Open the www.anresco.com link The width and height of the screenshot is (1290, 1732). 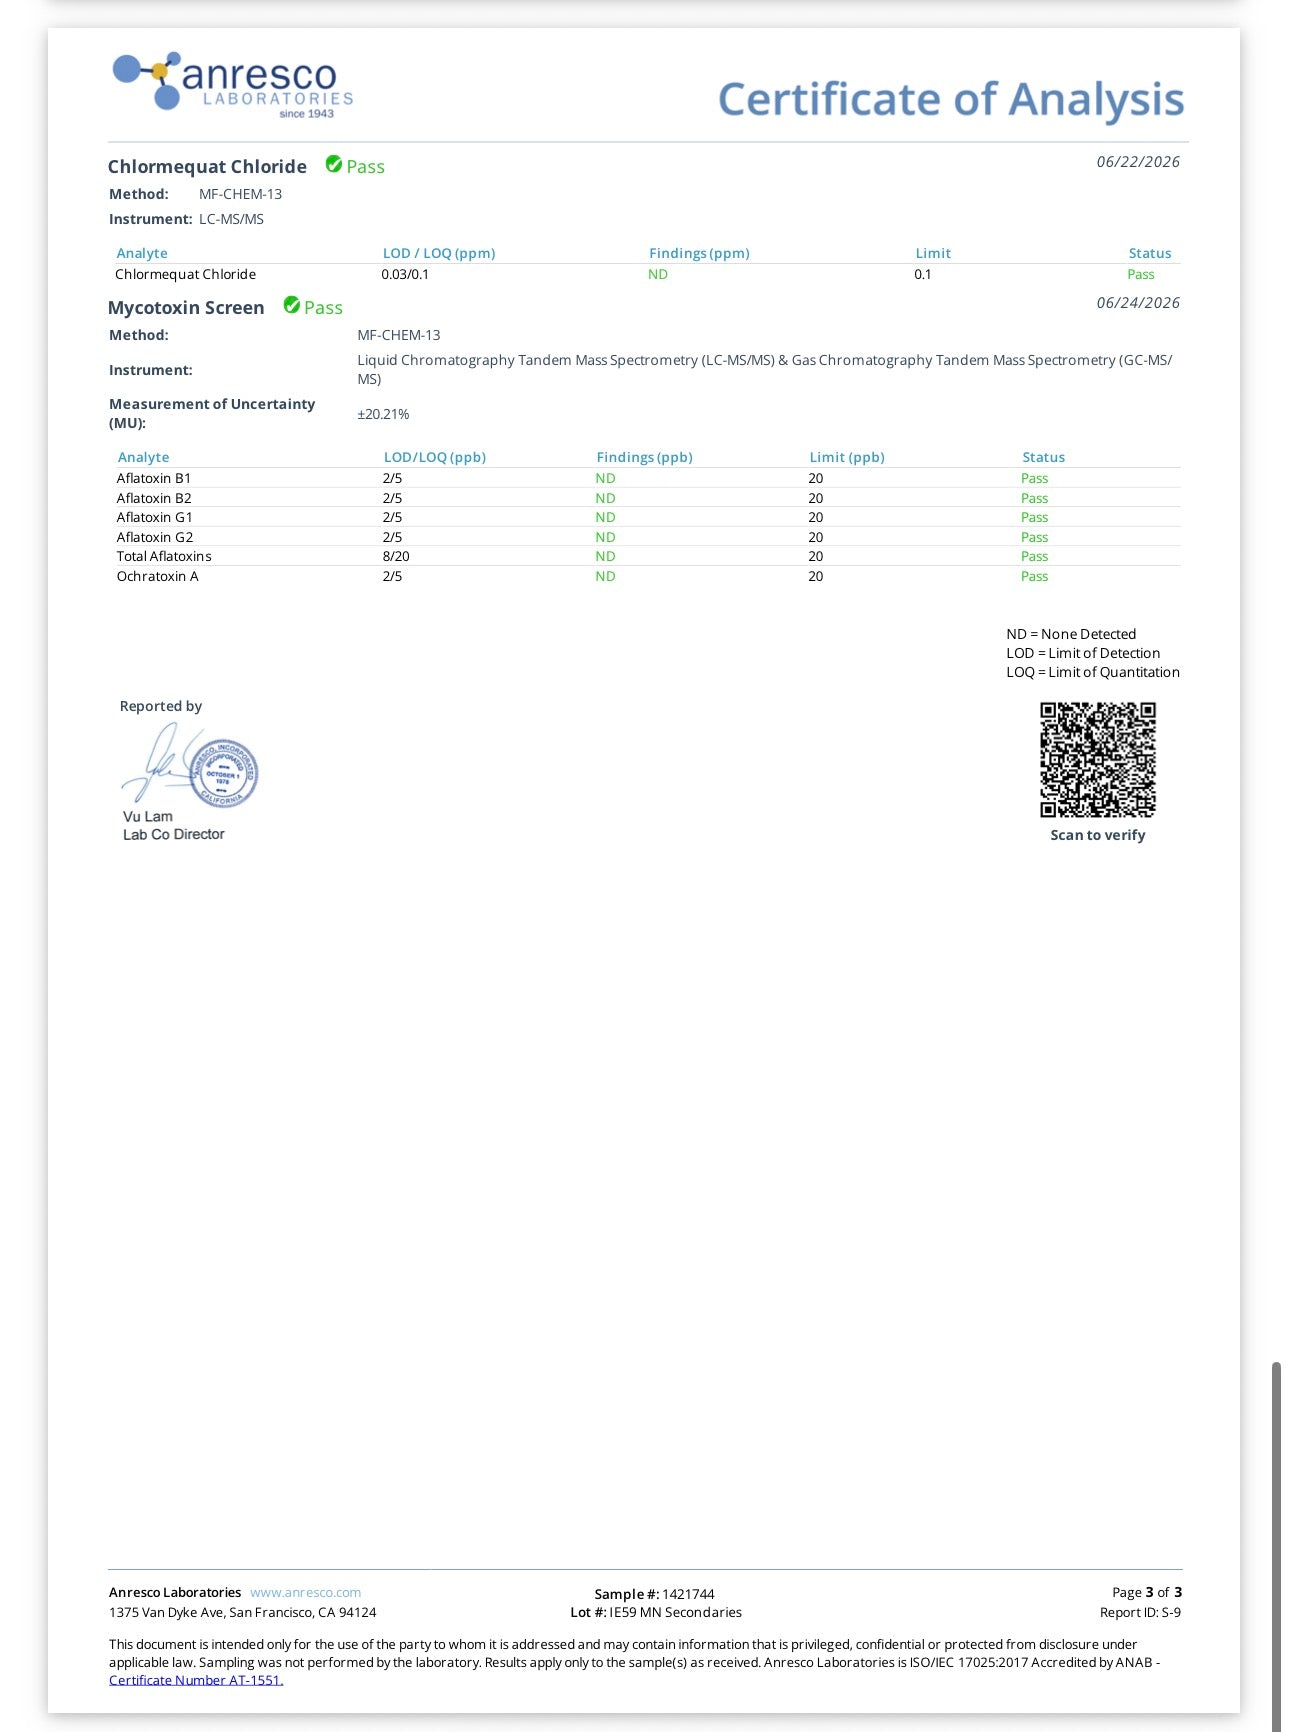[x=305, y=1592]
